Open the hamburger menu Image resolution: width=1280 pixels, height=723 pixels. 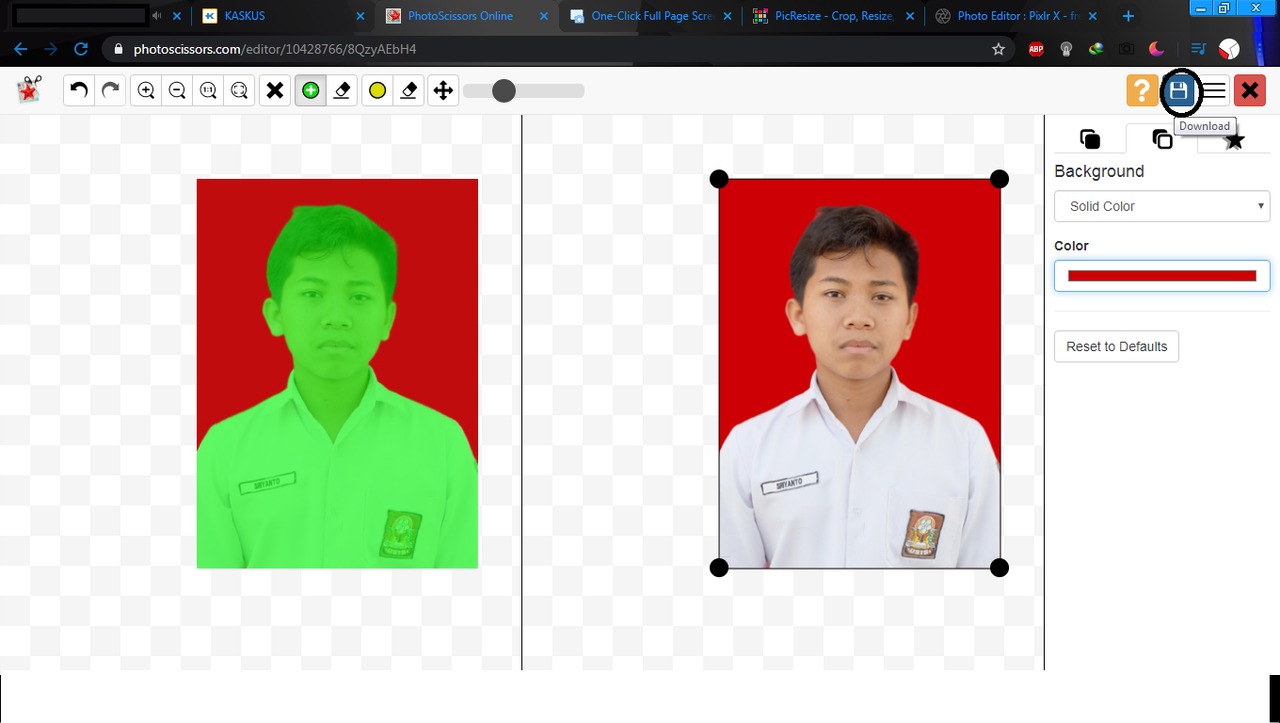click(1215, 91)
